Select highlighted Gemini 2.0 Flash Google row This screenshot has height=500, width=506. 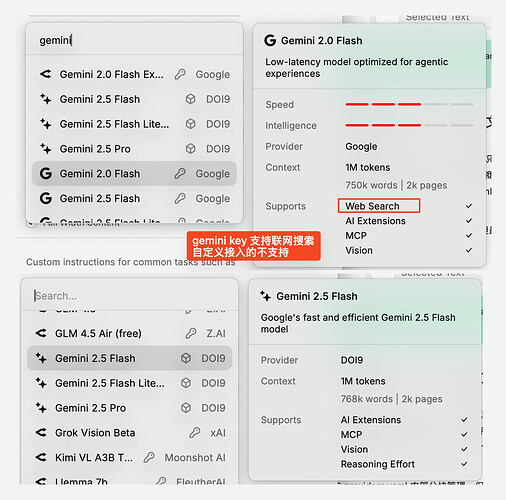coord(134,174)
